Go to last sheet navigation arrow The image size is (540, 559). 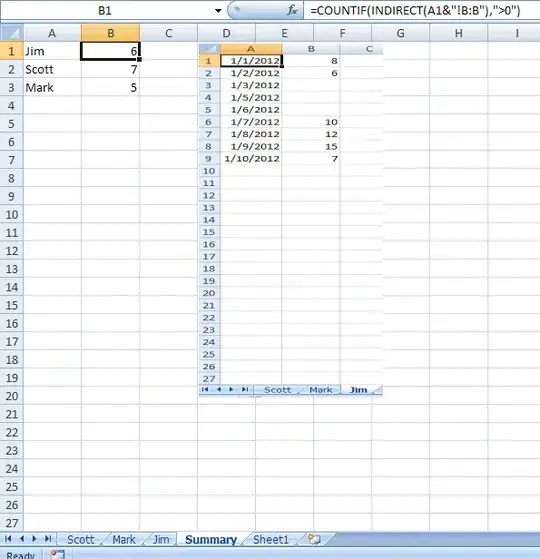[x=48, y=539]
